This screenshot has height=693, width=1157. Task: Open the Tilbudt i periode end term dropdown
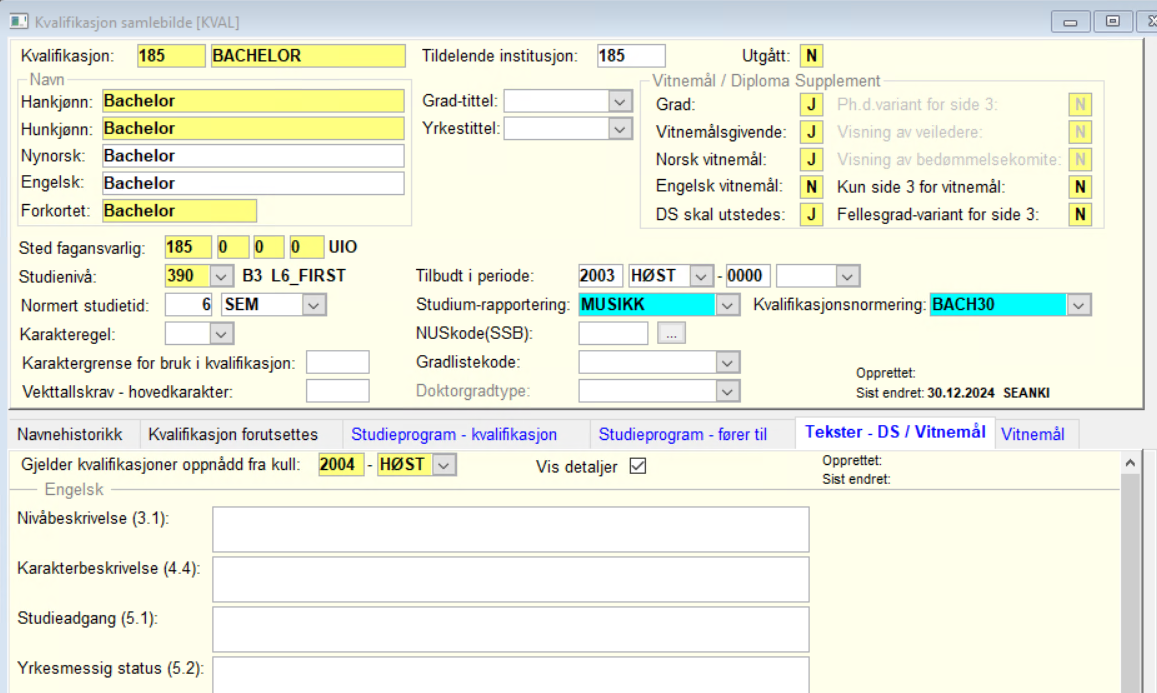pos(848,276)
